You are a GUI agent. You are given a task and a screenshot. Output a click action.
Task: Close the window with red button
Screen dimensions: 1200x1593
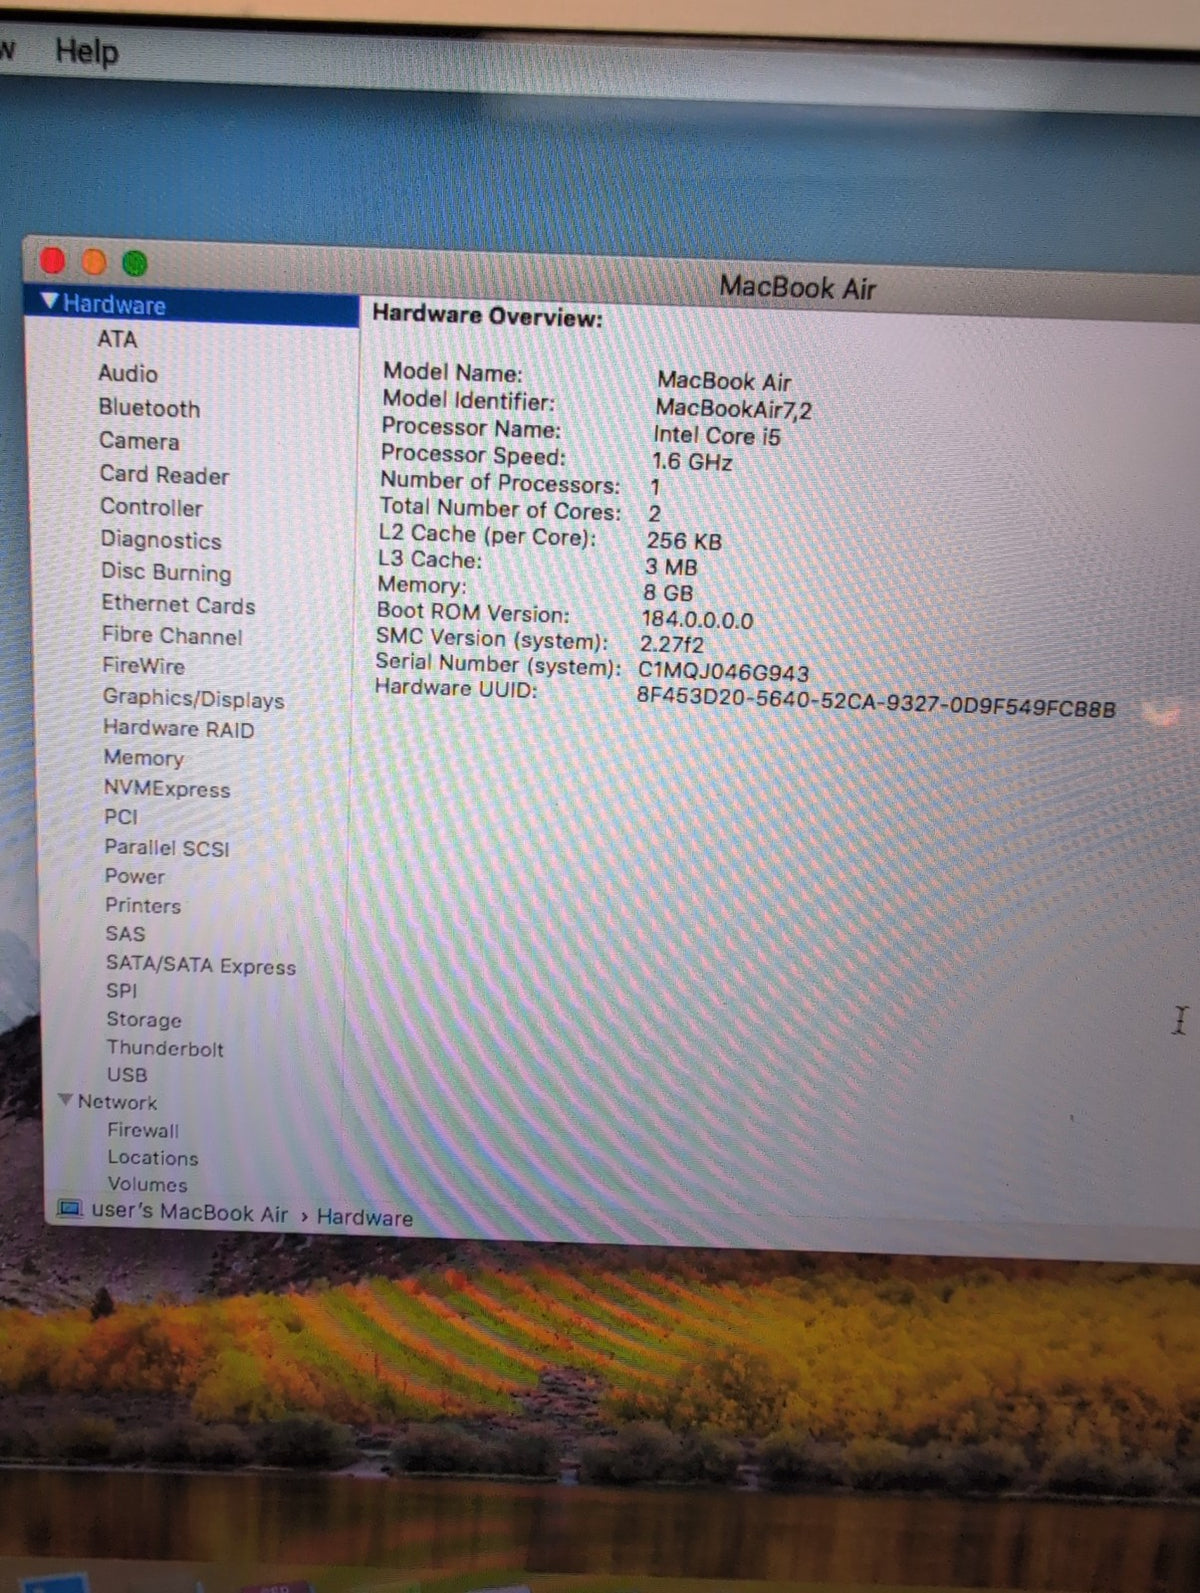52,261
